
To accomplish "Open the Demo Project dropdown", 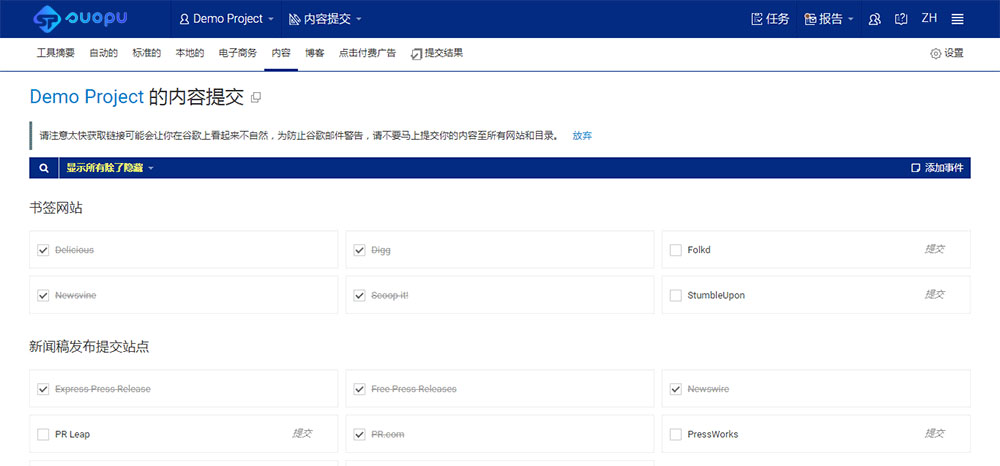I will pos(226,19).
